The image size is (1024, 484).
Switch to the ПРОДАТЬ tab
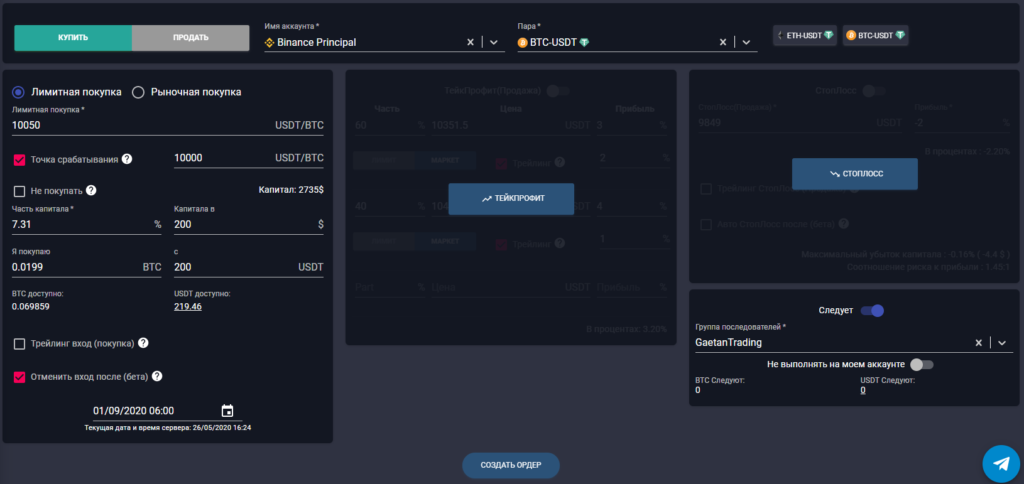190,38
